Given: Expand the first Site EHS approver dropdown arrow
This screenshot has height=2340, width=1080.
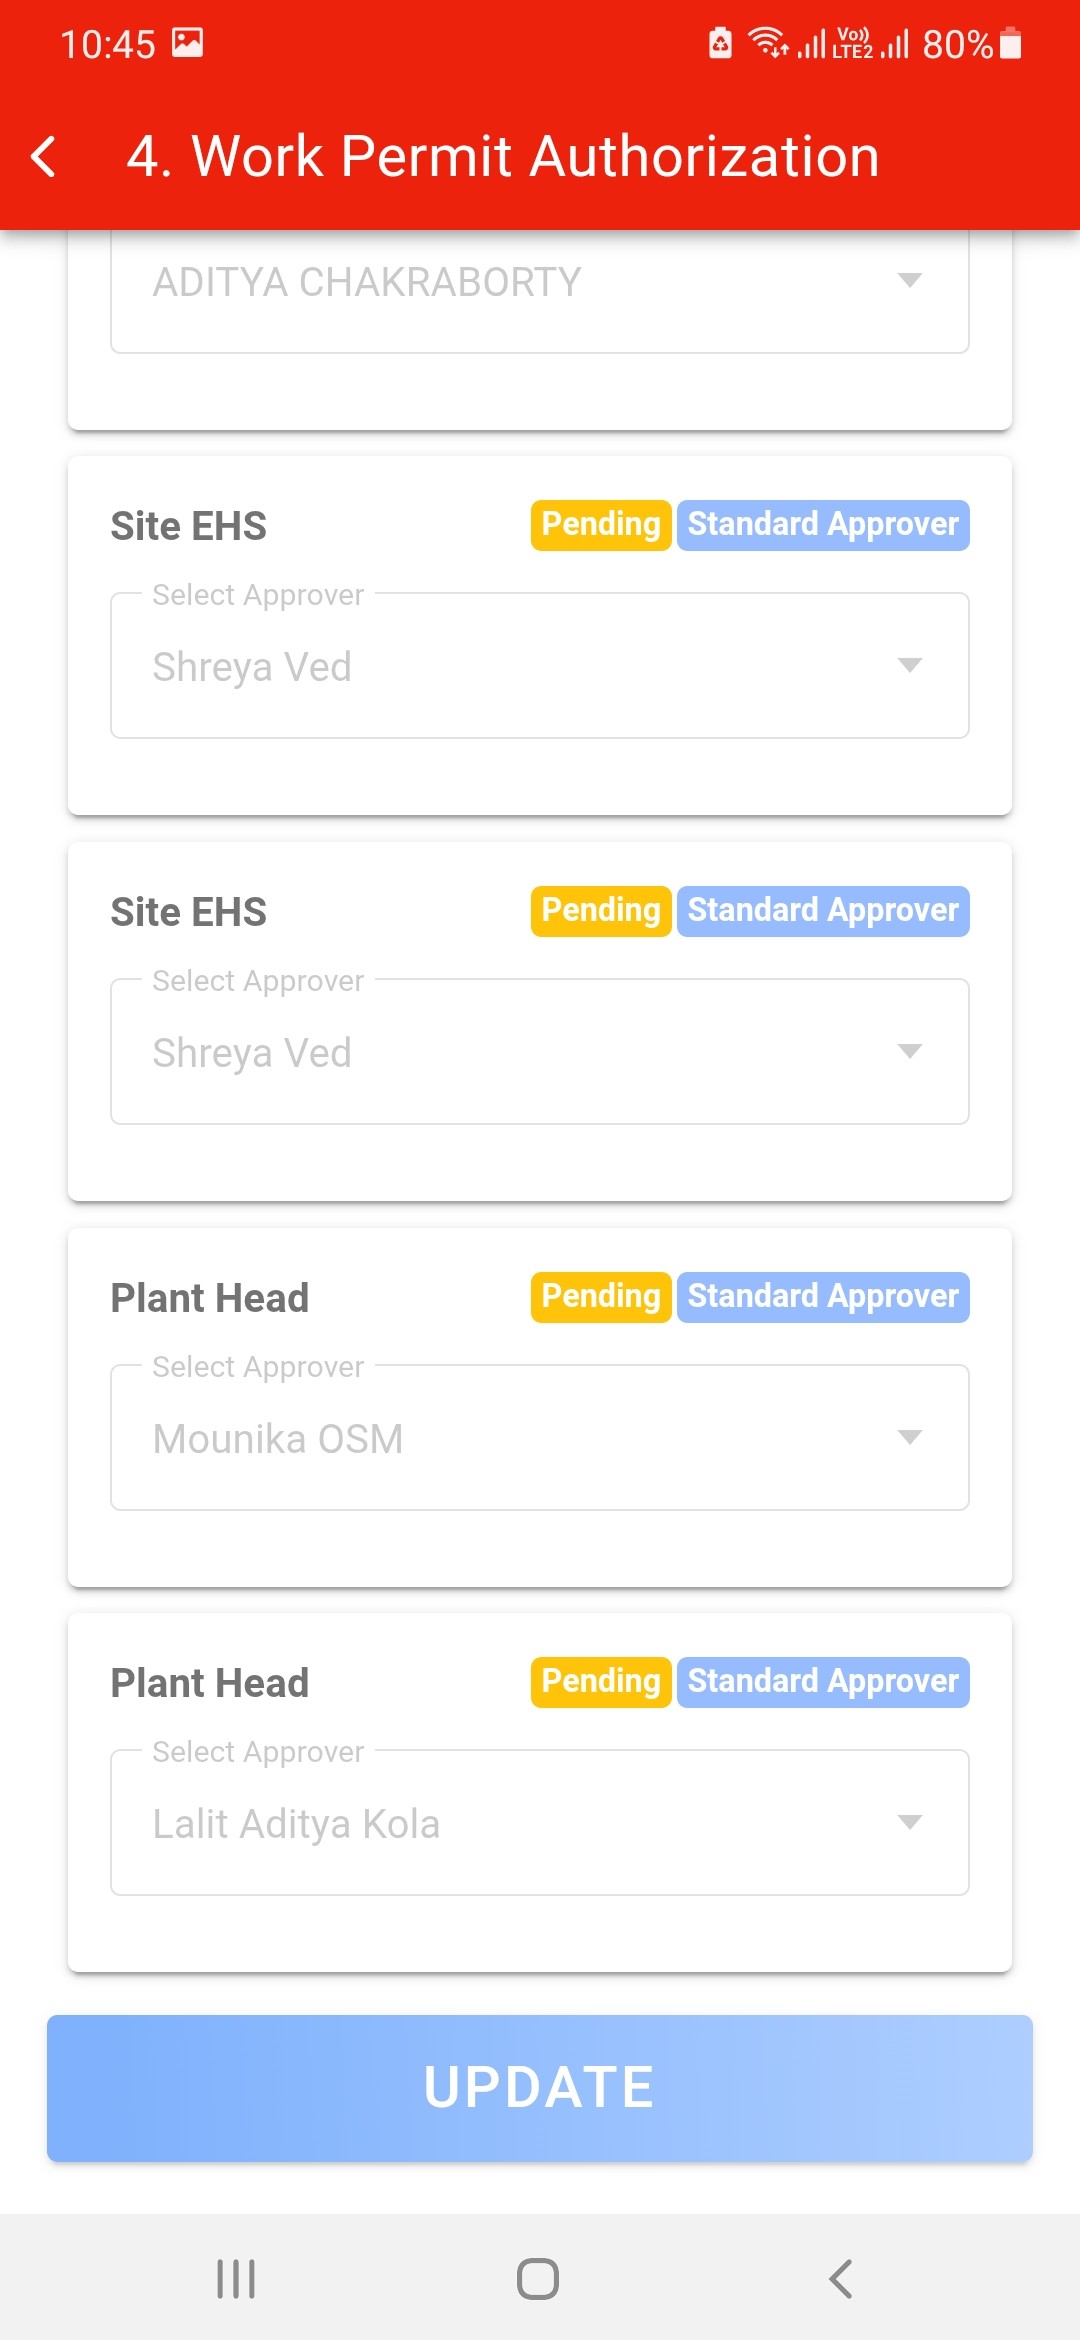Looking at the screenshot, I should tap(909, 666).
